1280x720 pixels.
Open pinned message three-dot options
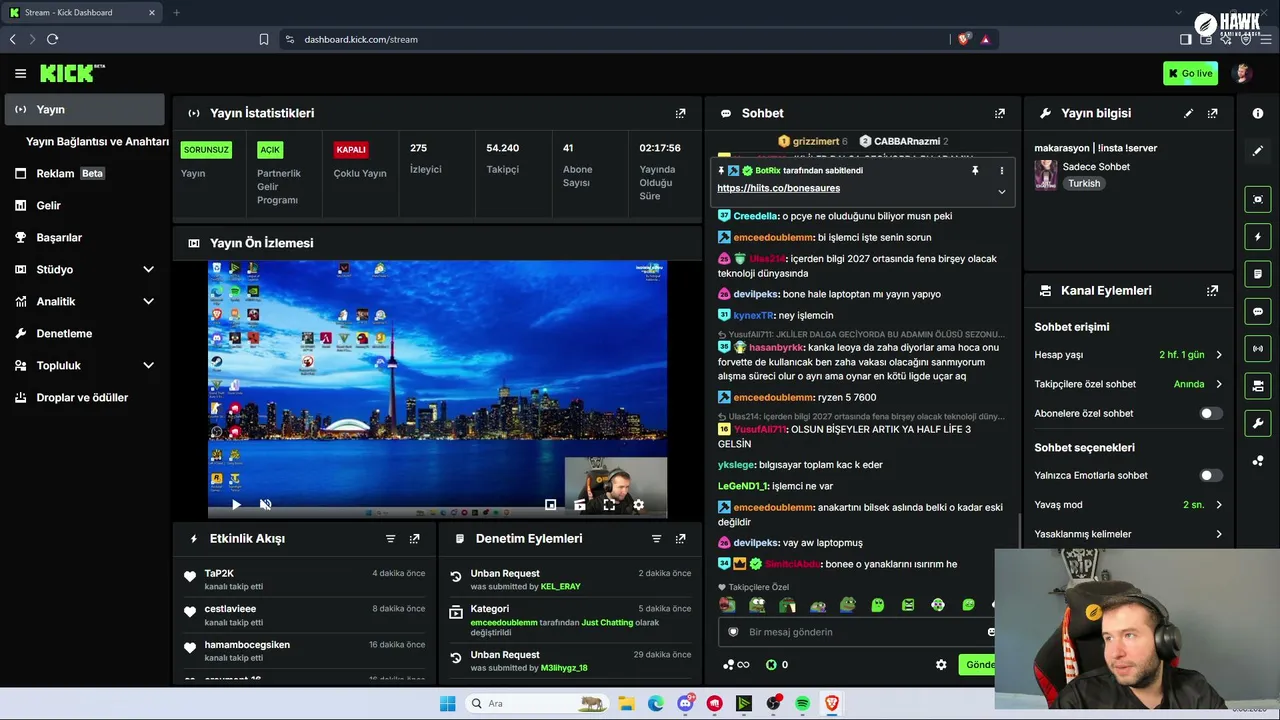pos(1001,170)
